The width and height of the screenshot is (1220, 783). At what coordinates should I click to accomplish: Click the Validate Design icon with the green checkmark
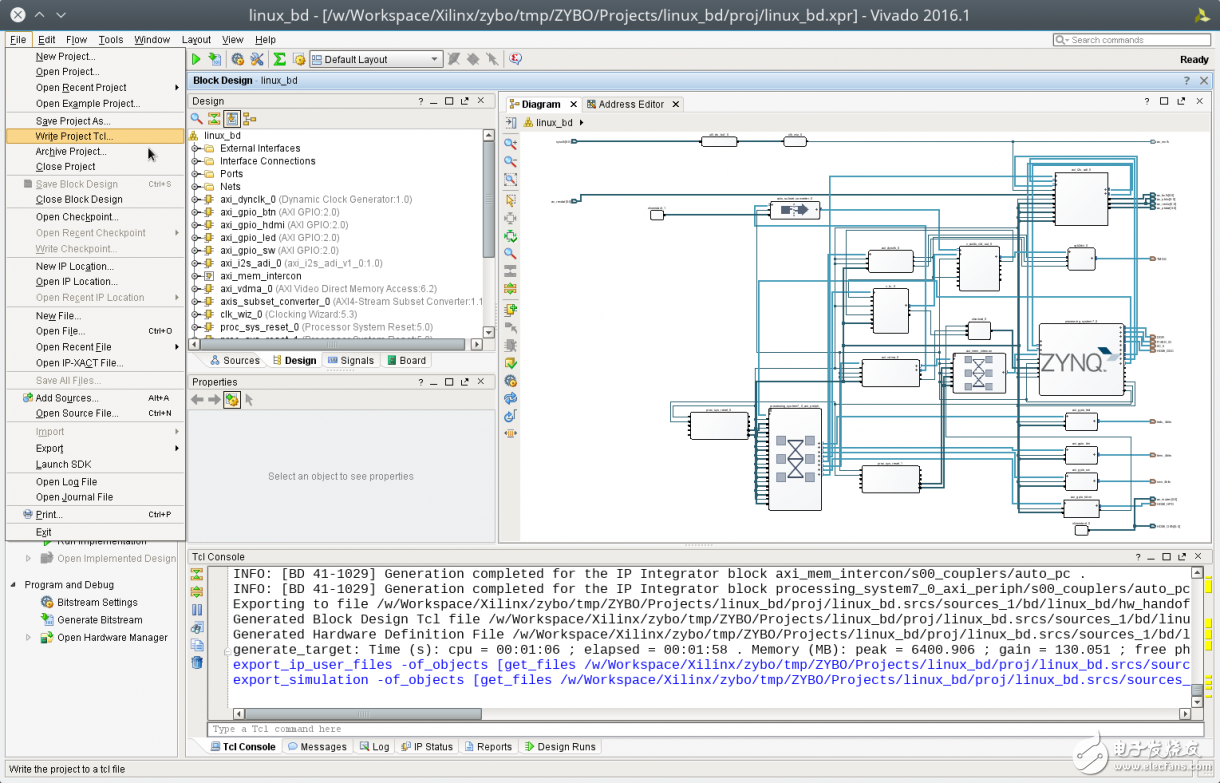(510, 363)
